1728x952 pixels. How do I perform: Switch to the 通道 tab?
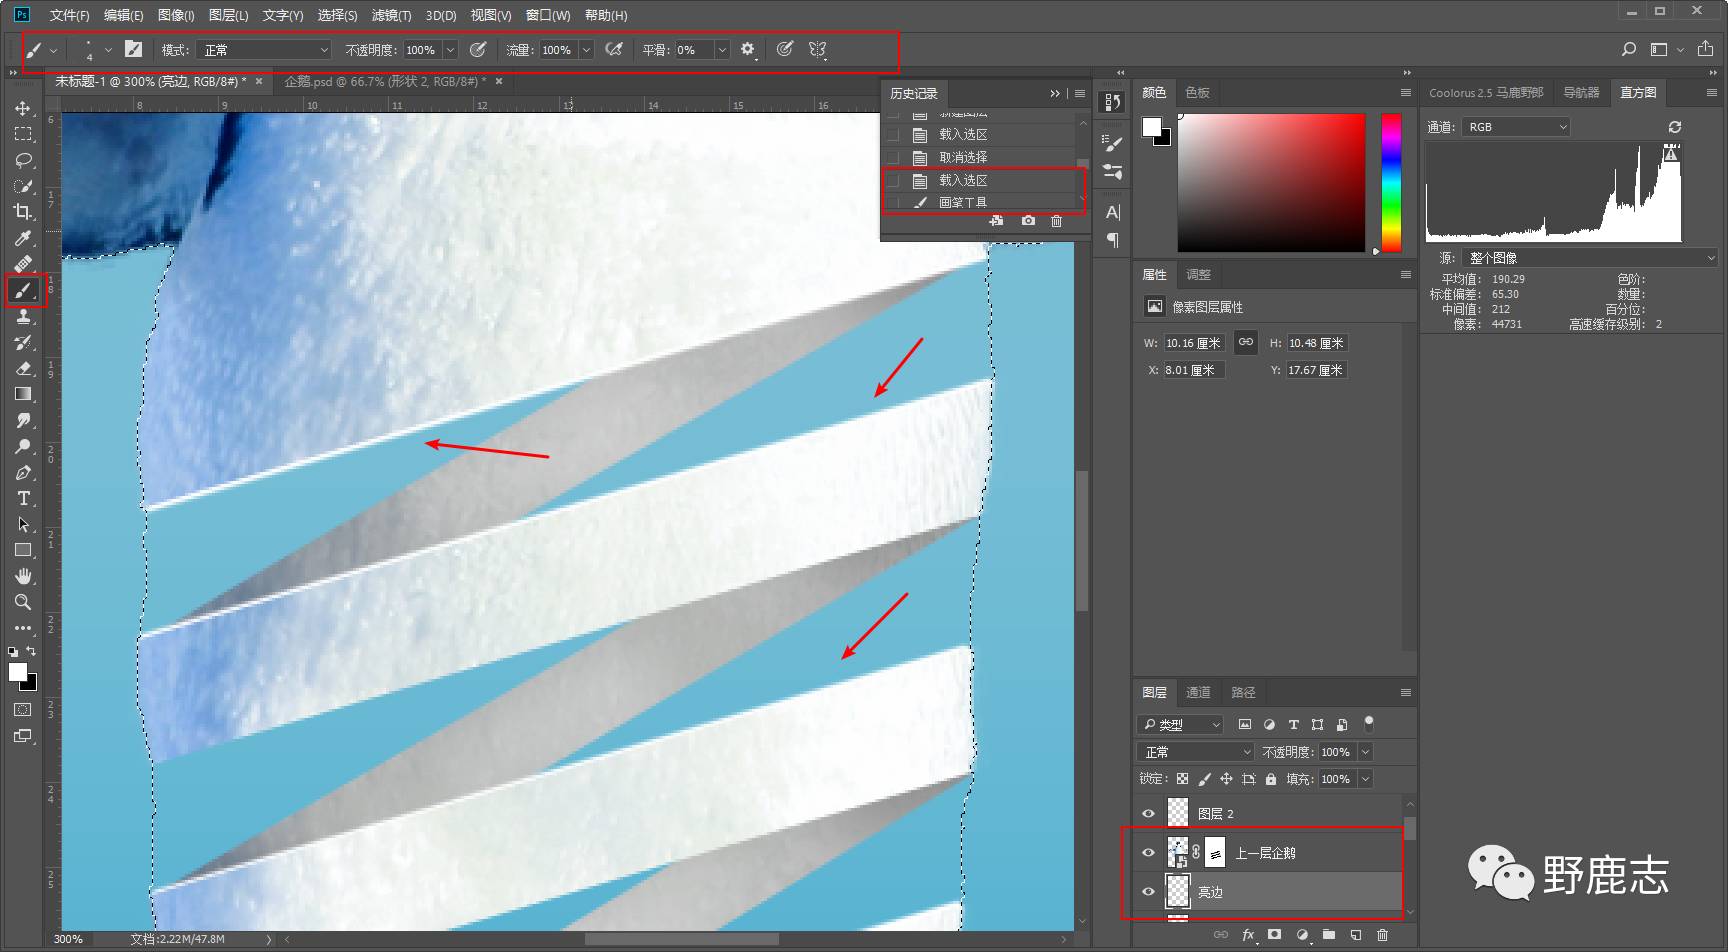pyautogui.click(x=1198, y=692)
